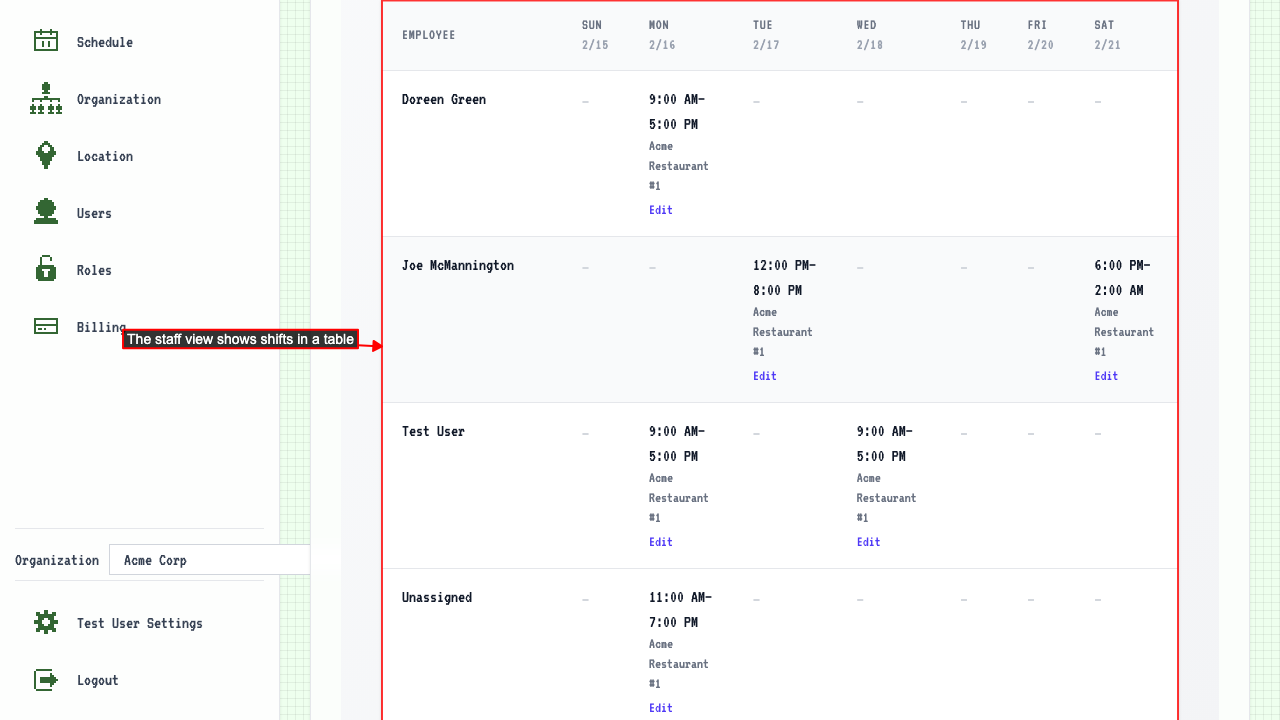Edit Doreen Green's Monday shift
1280x720 pixels.
pyautogui.click(x=660, y=210)
